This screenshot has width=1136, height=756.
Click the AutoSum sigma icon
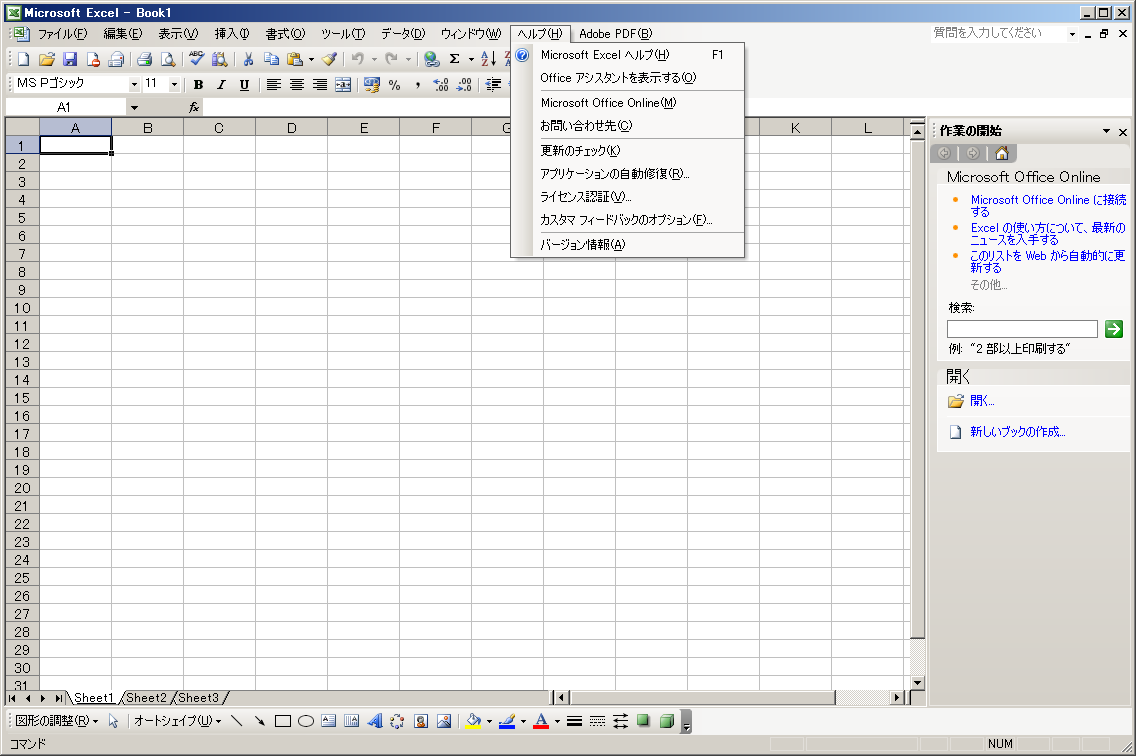(x=454, y=59)
